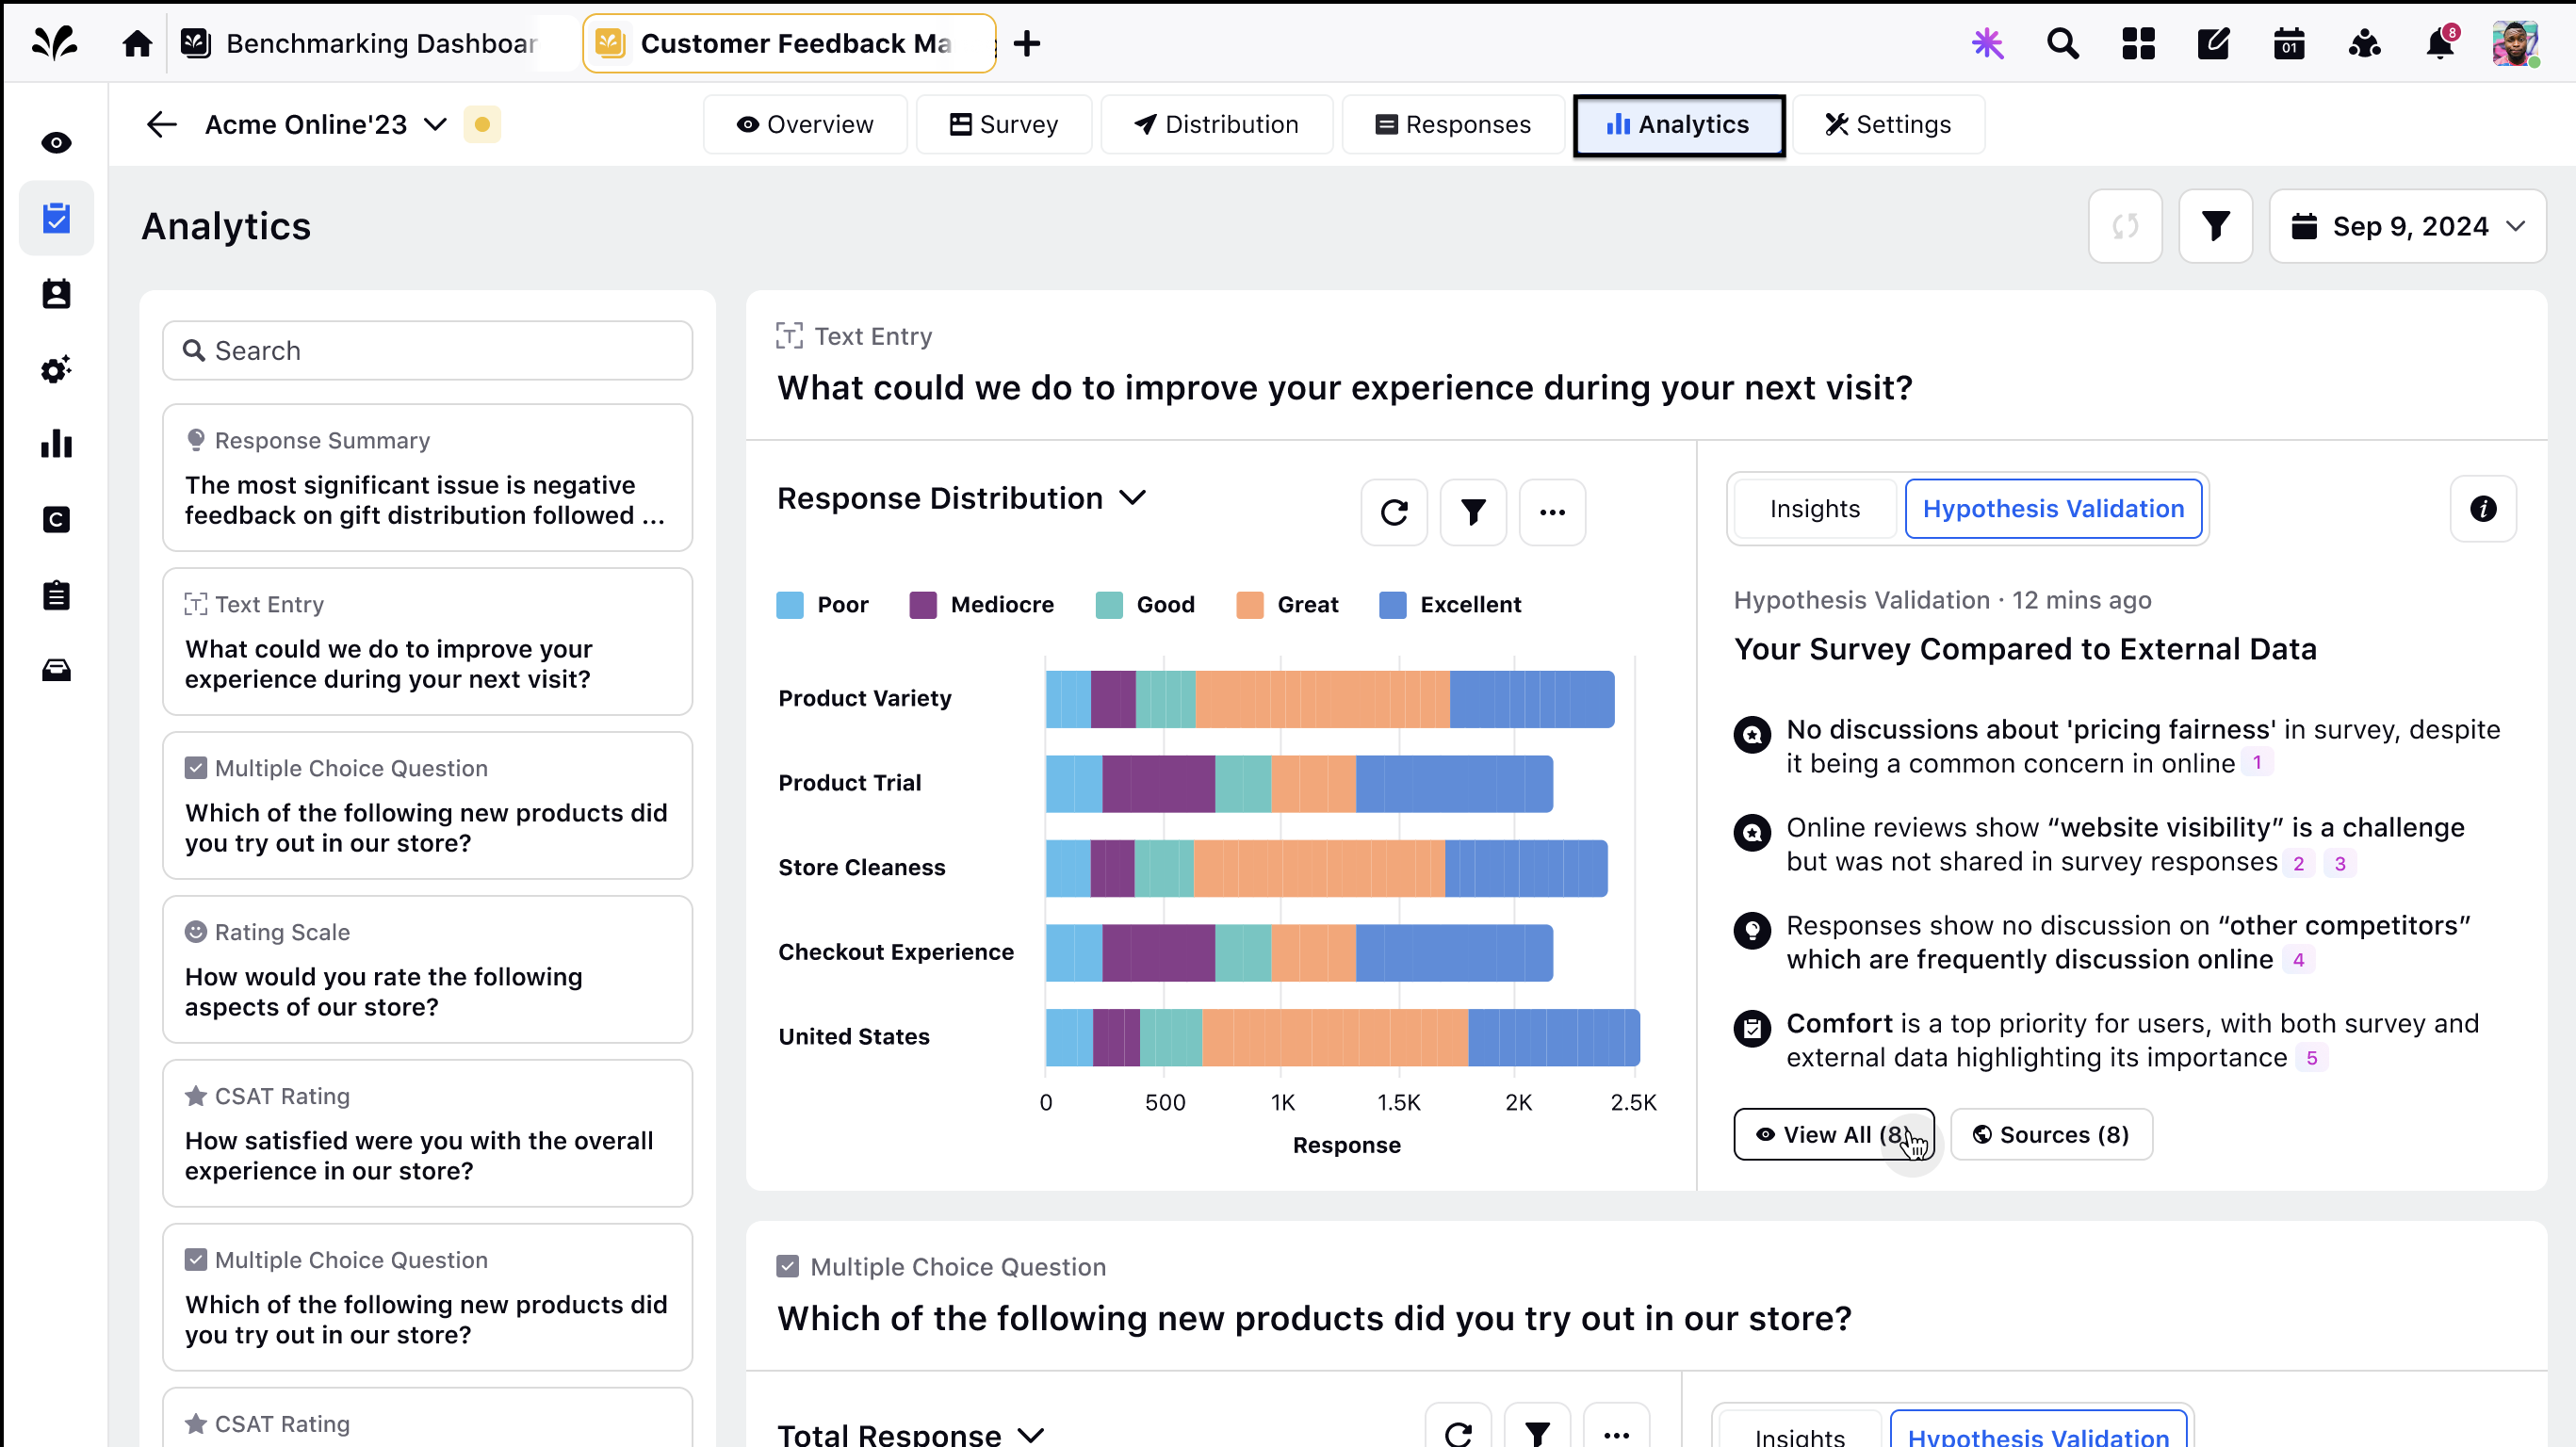2576x1447 pixels.
Task: Open the Settings tab
Action: click(1888, 125)
